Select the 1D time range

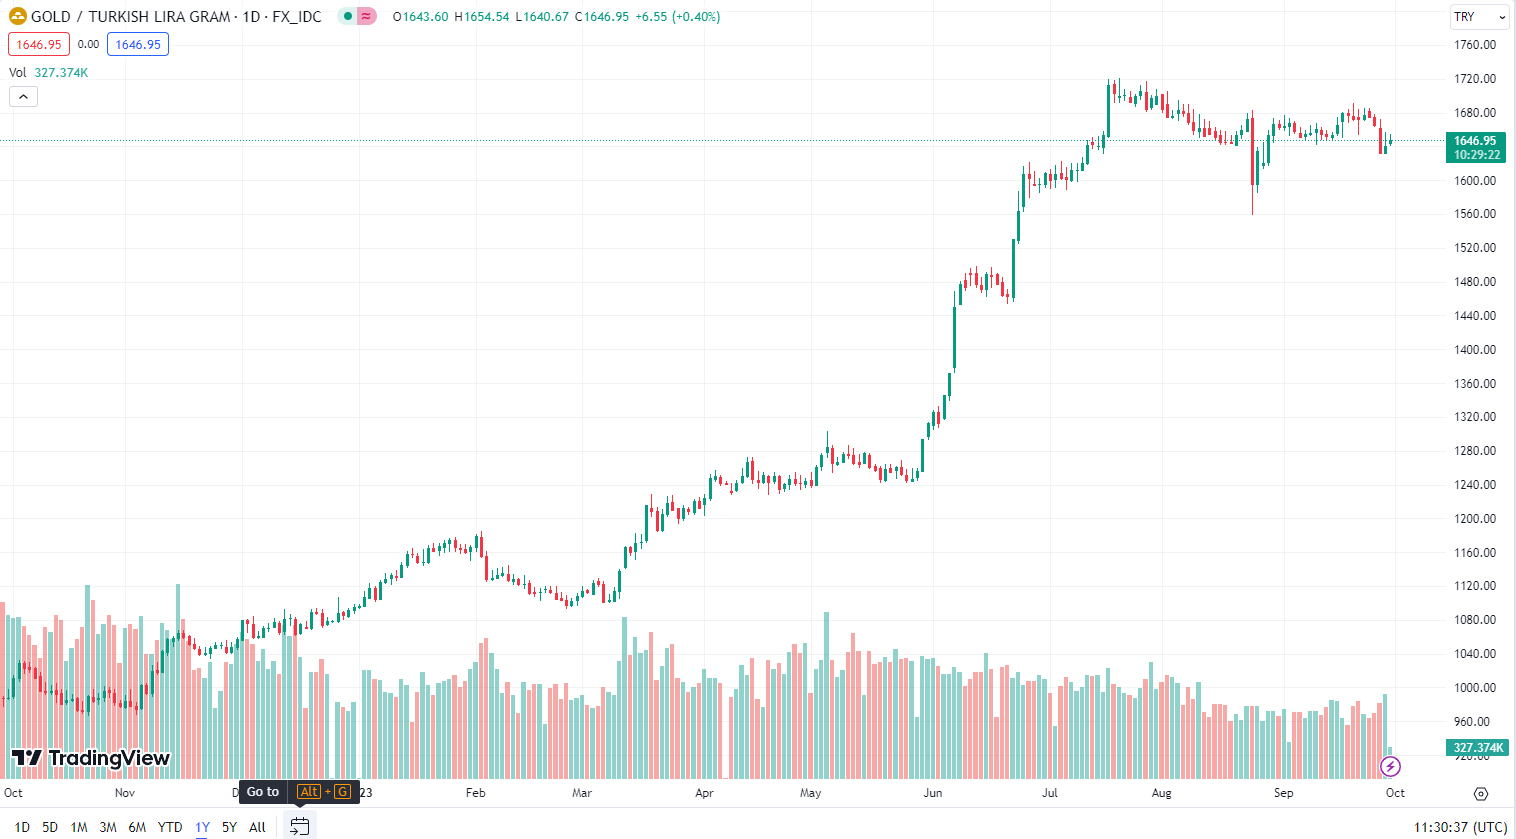(x=22, y=827)
